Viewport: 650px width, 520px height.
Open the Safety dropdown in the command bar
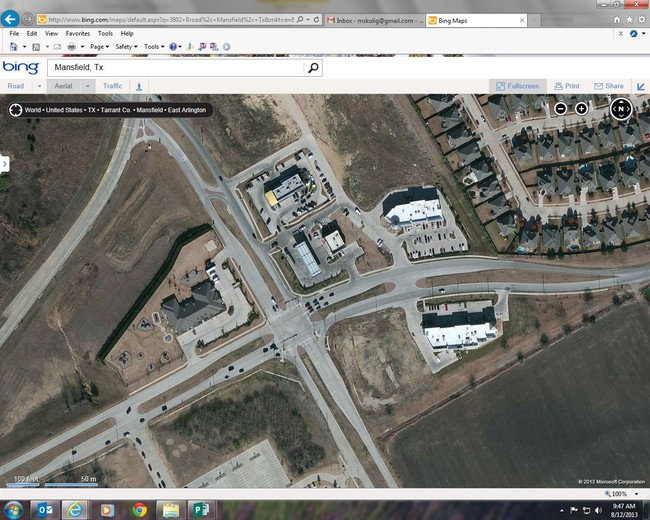(126, 46)
